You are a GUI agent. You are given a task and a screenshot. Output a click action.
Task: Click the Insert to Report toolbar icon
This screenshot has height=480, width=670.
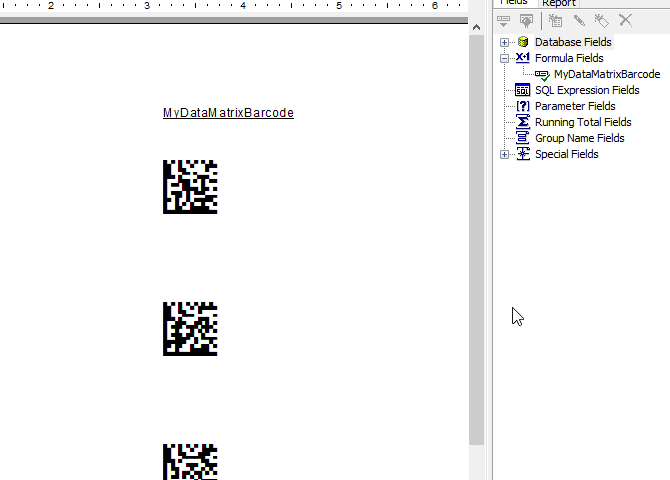504,21
